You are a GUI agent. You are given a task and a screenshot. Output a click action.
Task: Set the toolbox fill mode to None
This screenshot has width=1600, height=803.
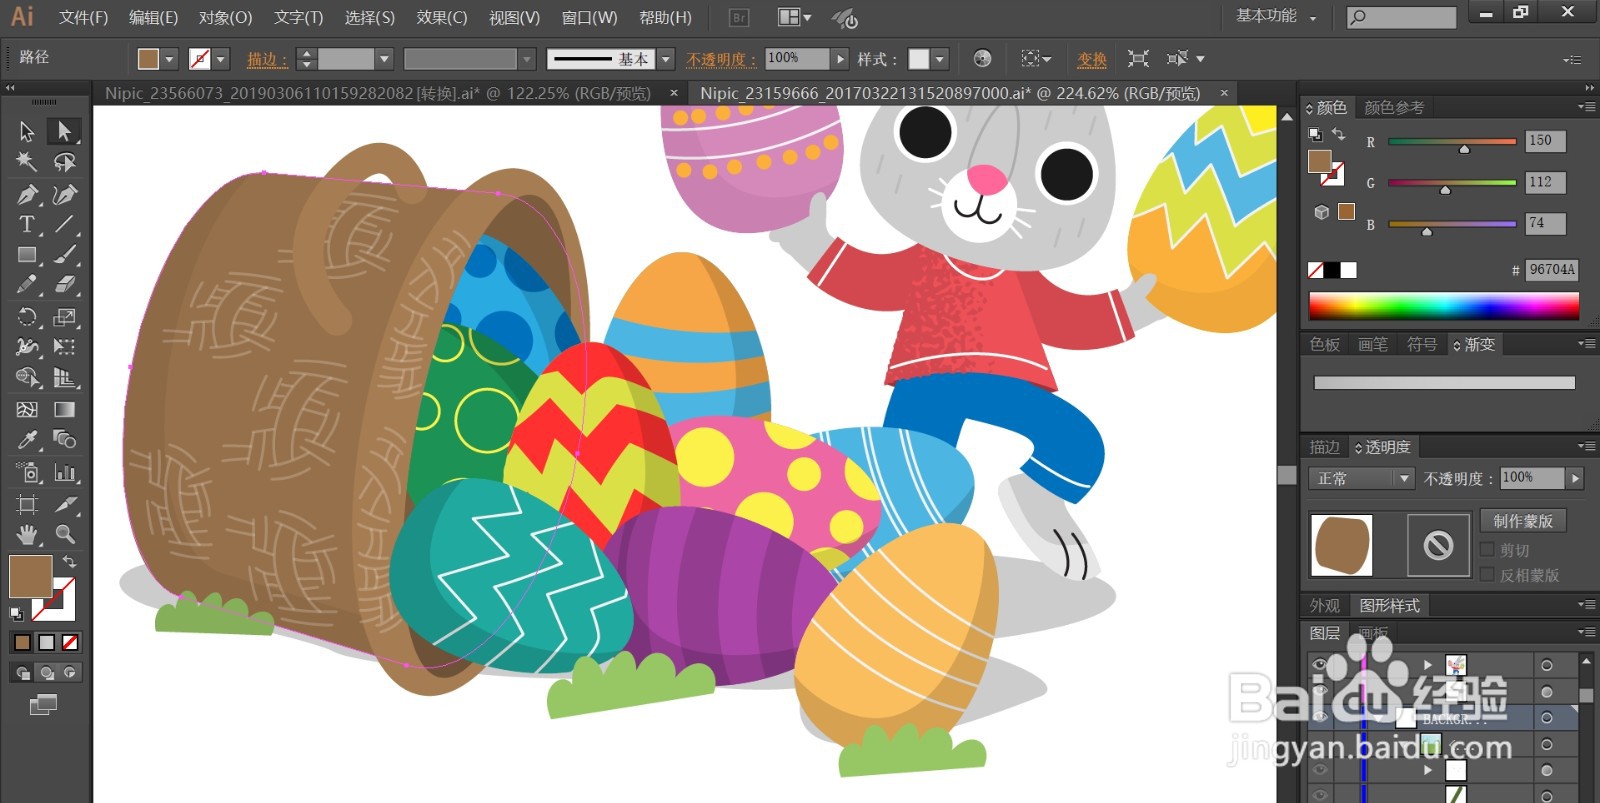pyautogui.click(x=70, y=642)
